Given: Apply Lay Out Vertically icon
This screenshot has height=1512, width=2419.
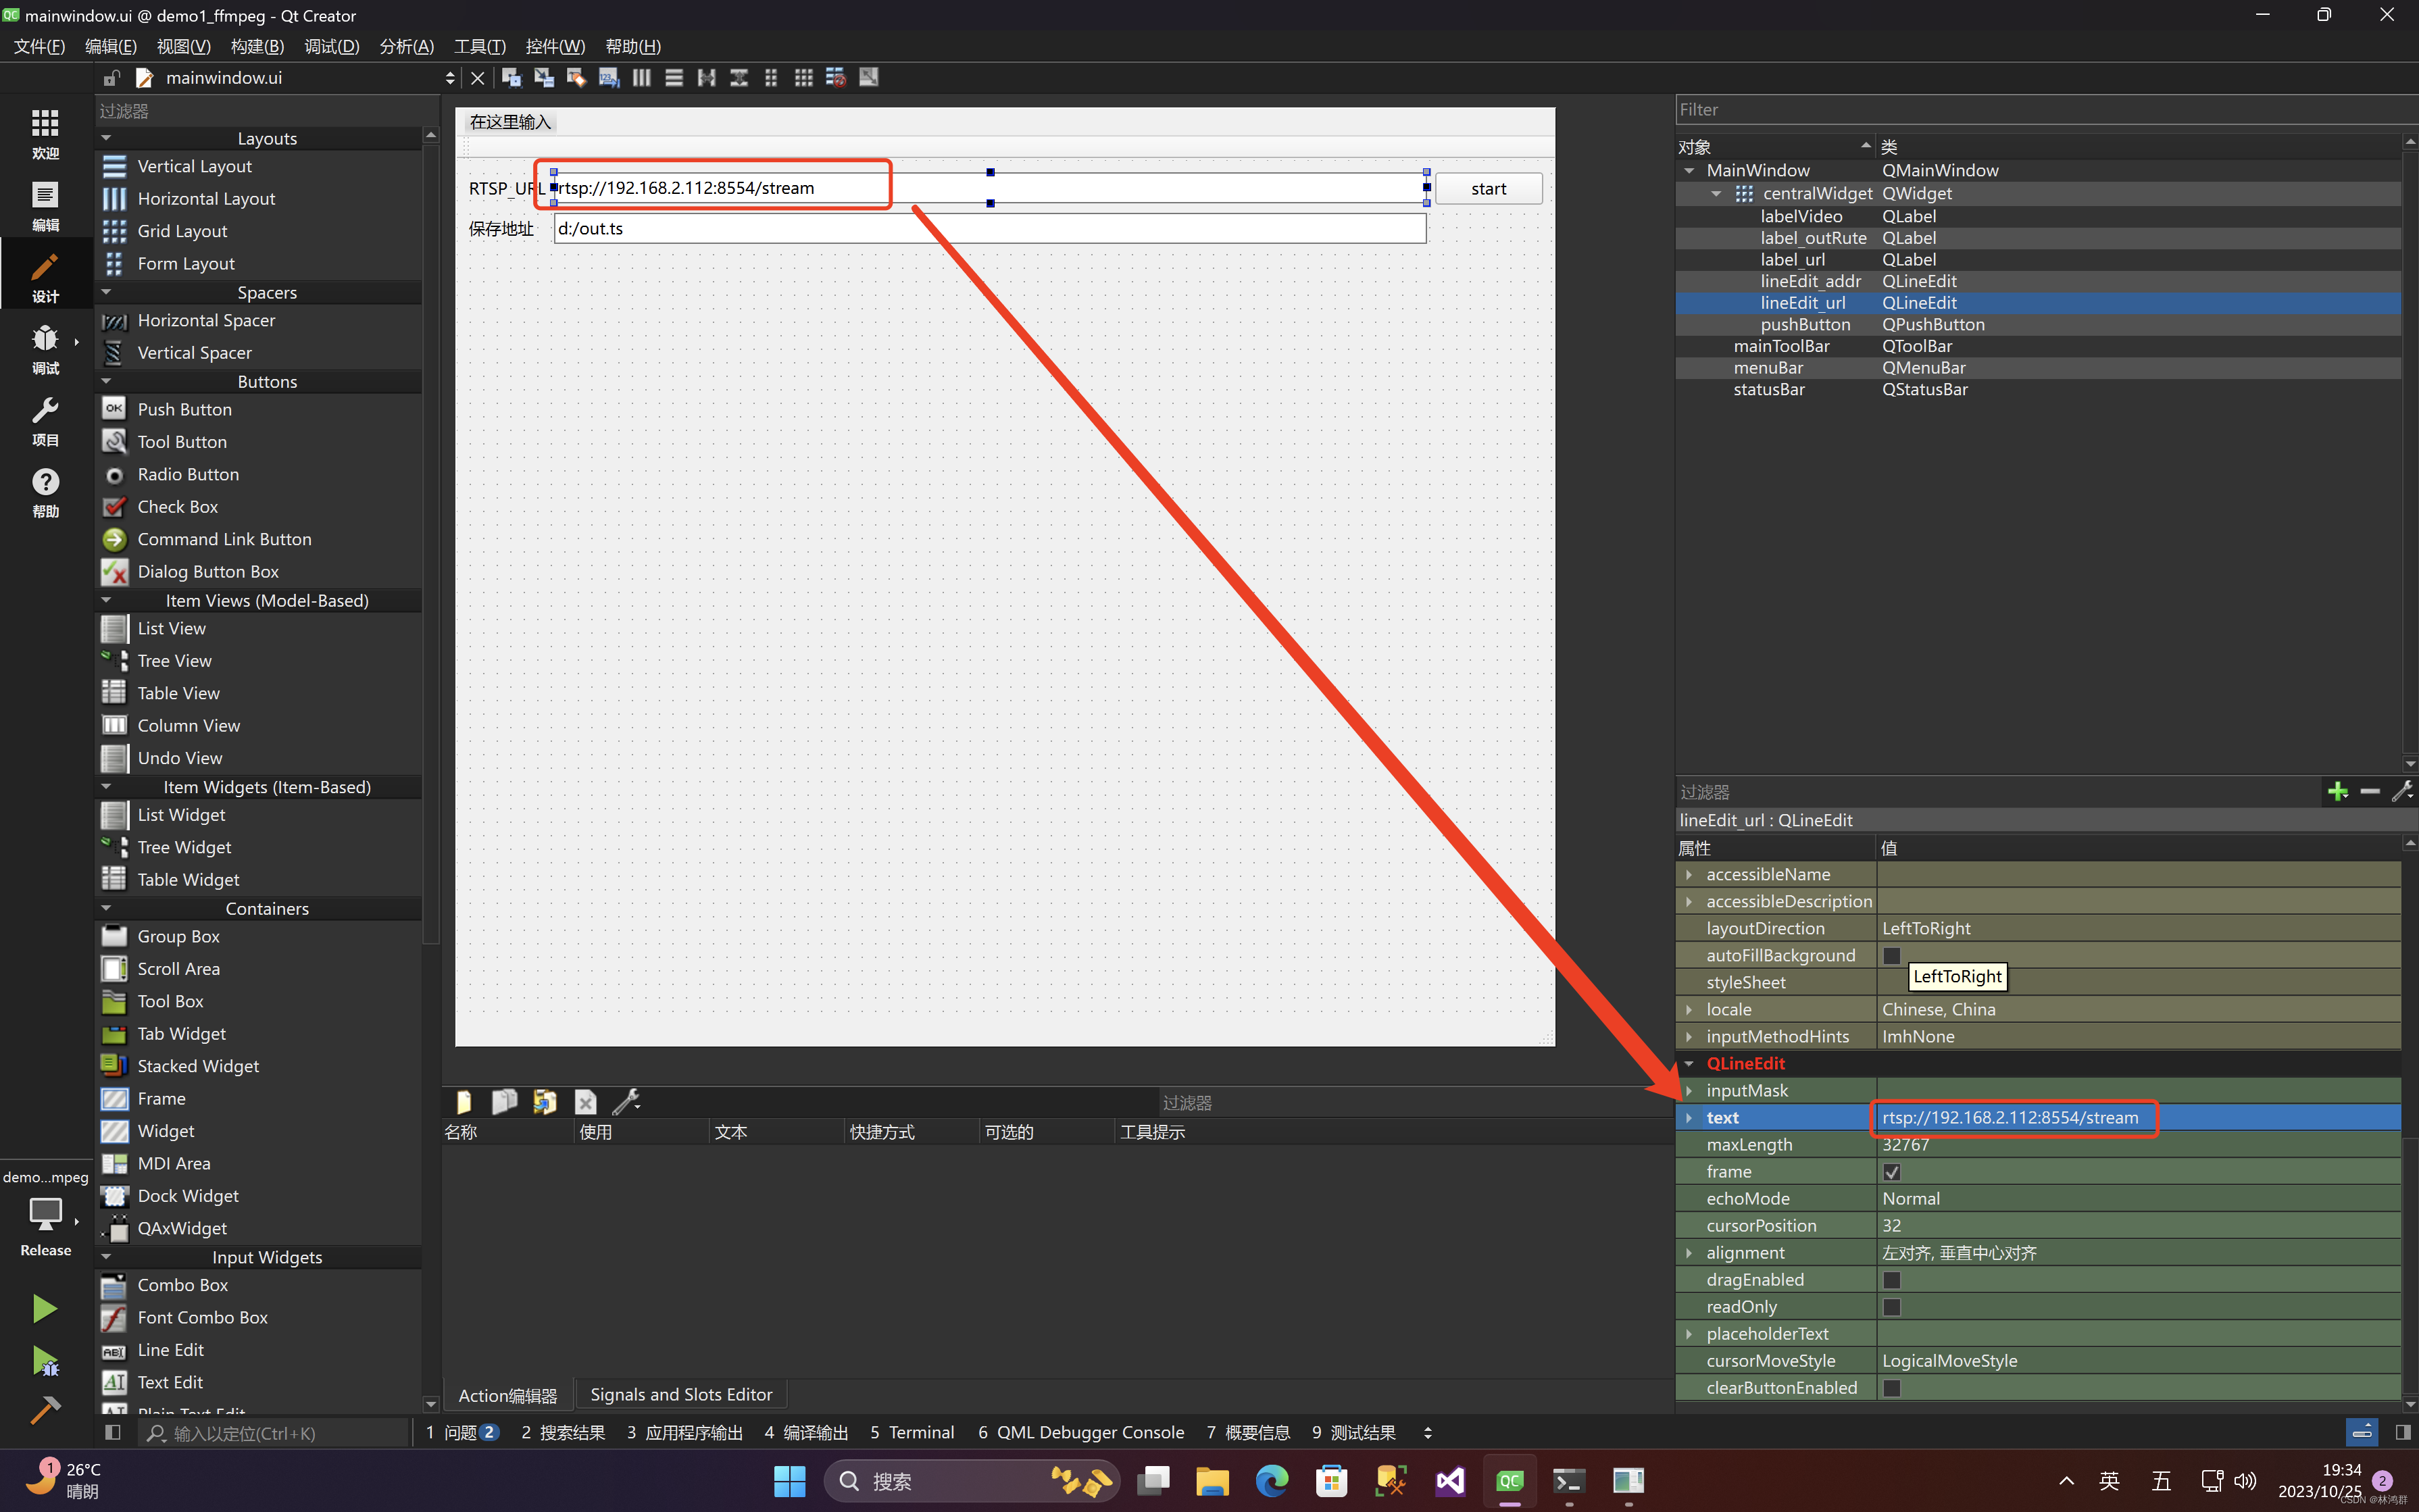Looking at the screenshot, I should click(674, 78).
